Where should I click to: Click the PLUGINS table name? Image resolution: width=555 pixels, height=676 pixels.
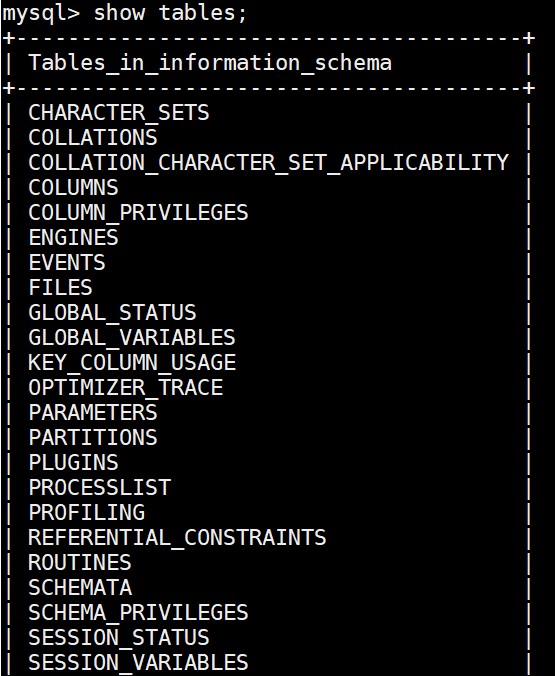point(73,463)
